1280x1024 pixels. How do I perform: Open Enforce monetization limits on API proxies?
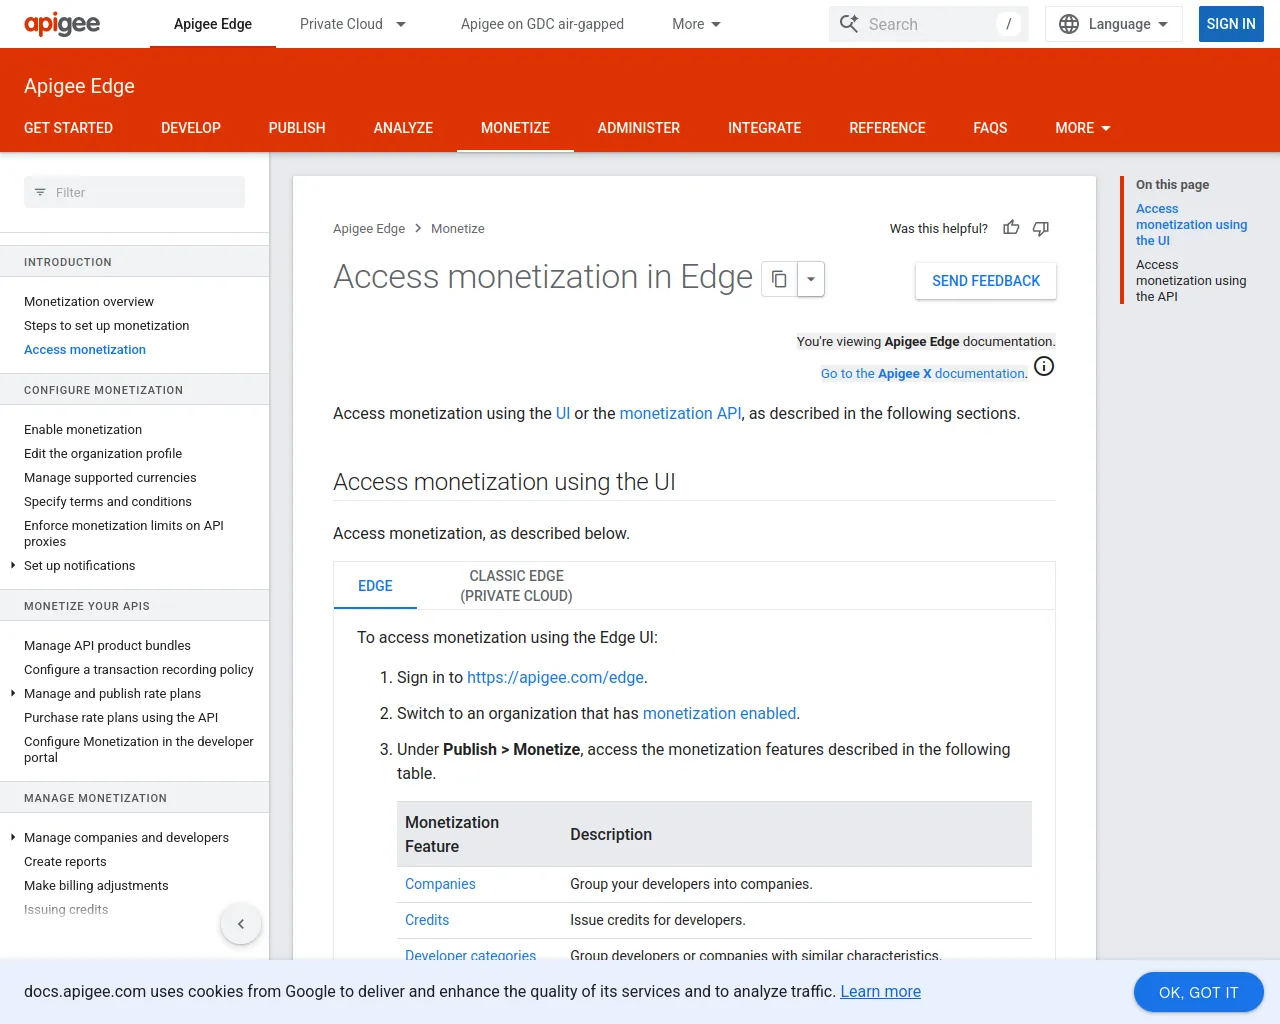pyautogui.click(x=124, y=534)
